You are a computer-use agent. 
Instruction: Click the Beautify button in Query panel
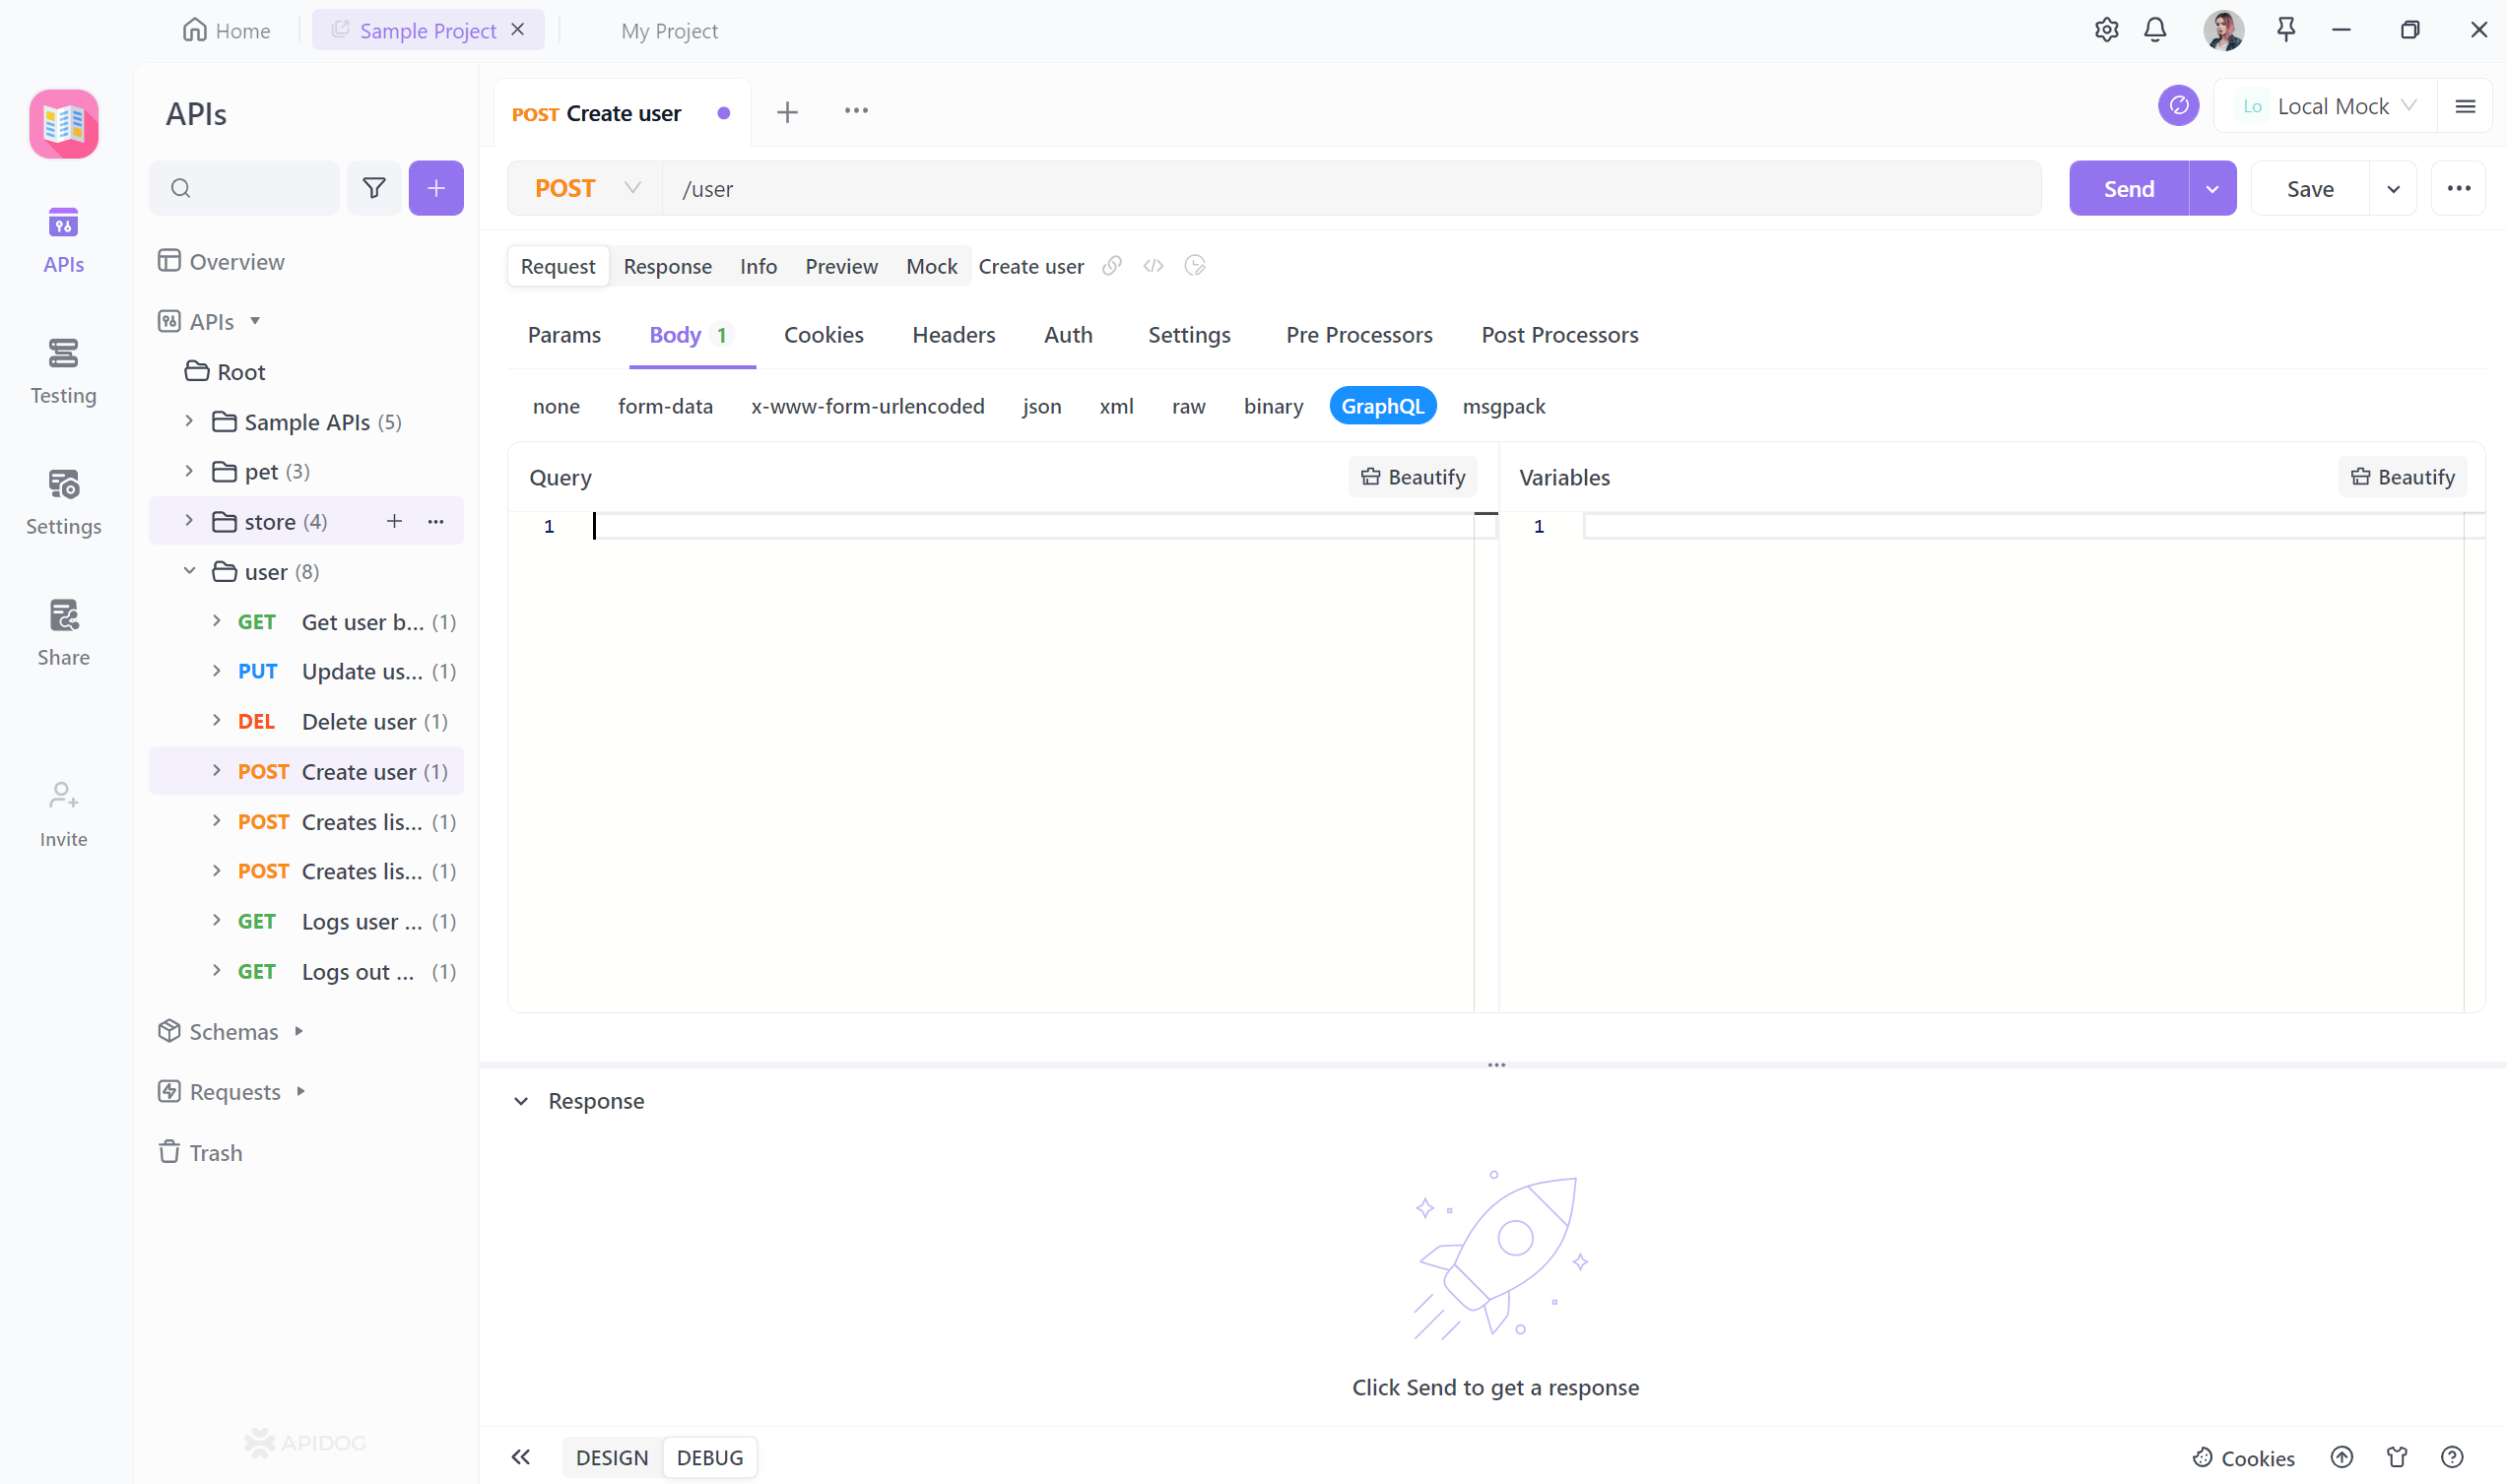(1412, 476)
